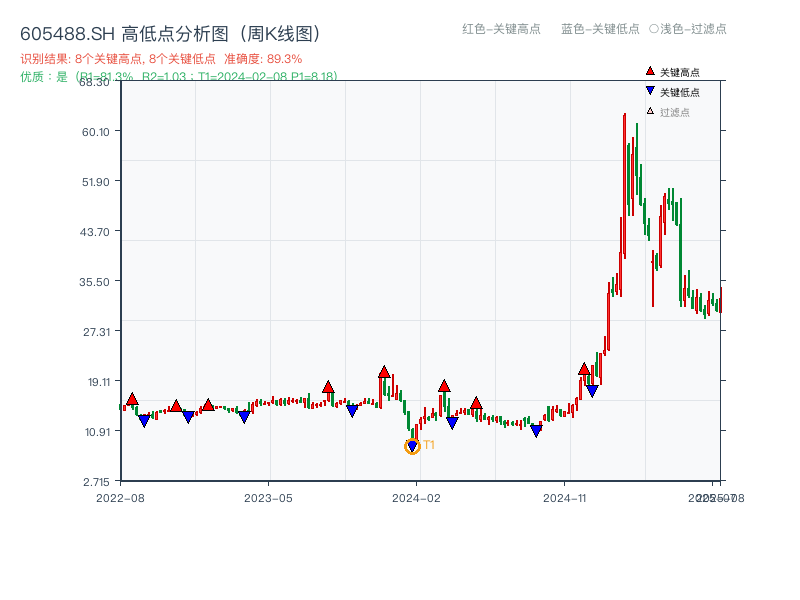This screenshot has width=800, height=600.
Task: Click the blue key-low triangle before the 2024-11 rally
Action: (538, 428)
